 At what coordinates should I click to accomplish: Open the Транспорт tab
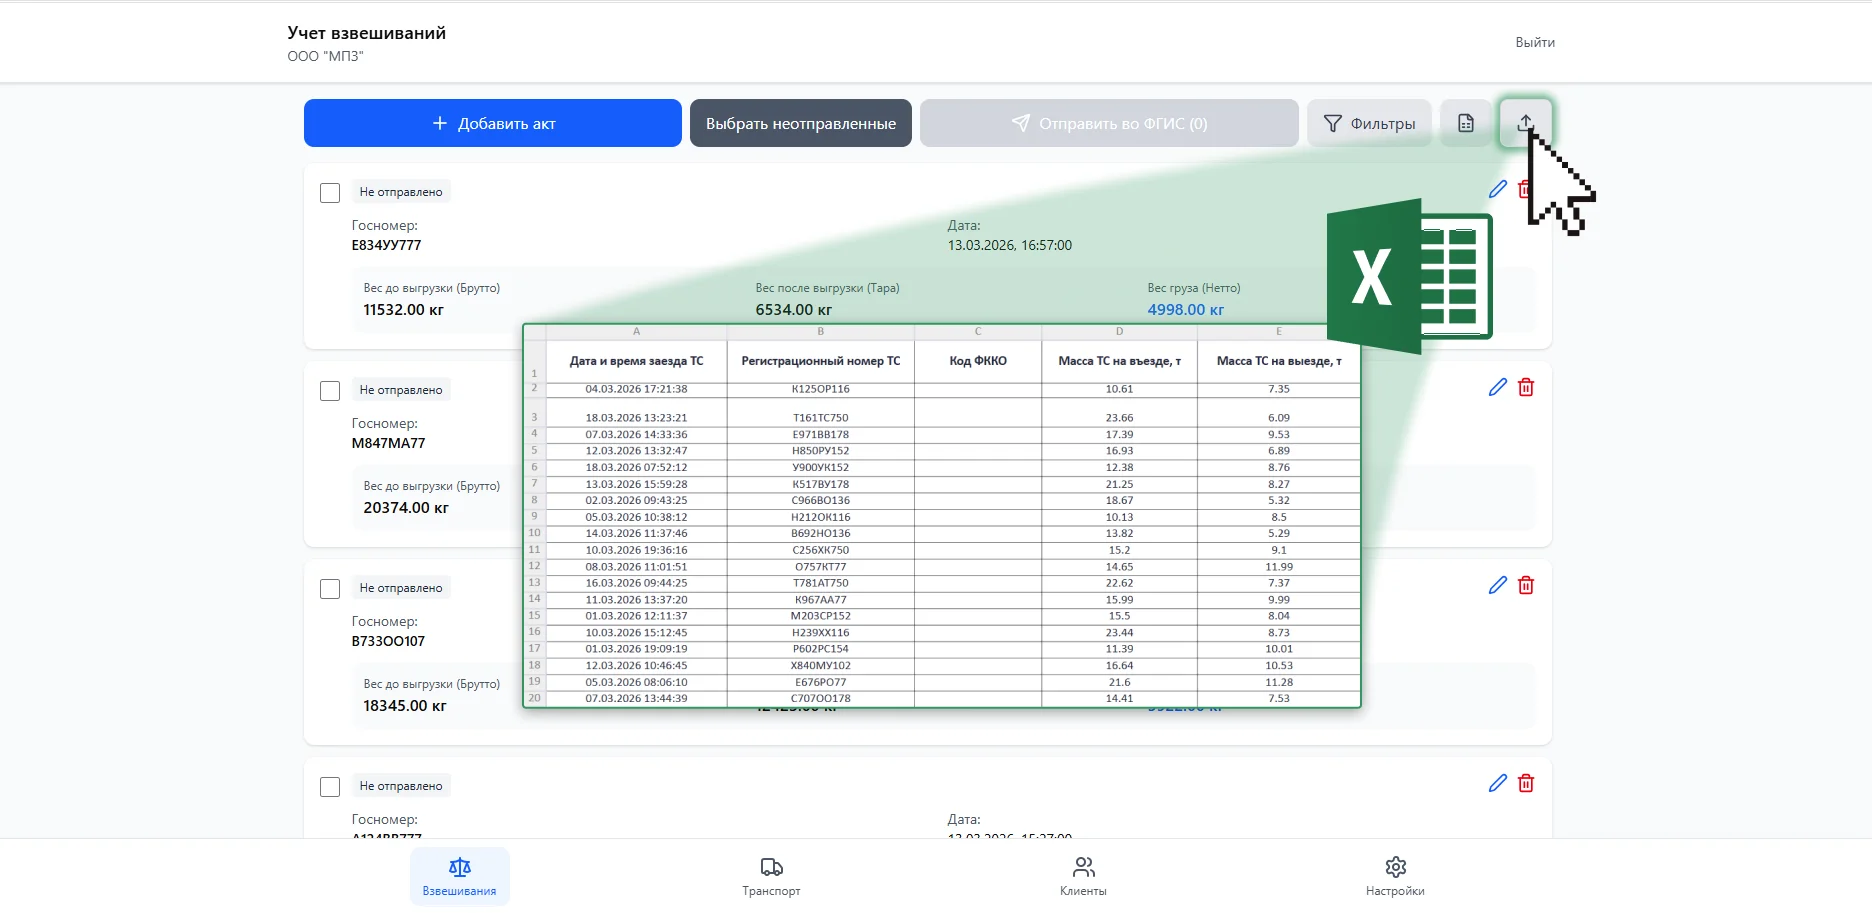pos(771,876)
